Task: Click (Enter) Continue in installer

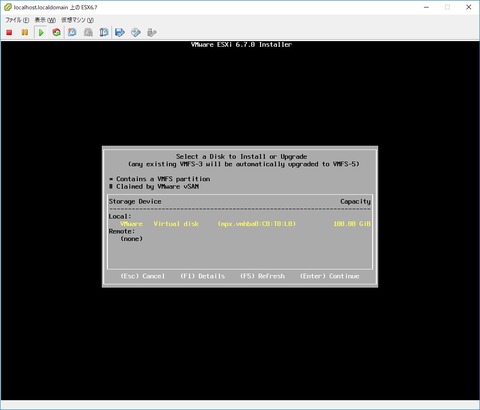Action: coord(329,276)
